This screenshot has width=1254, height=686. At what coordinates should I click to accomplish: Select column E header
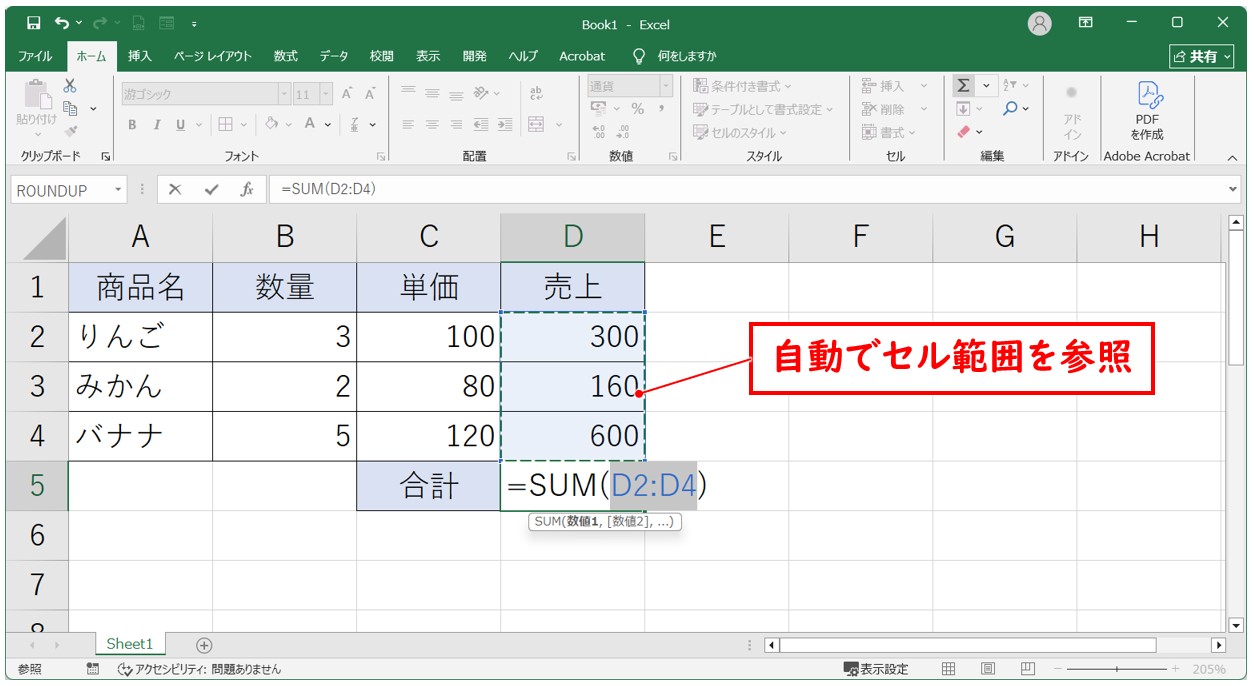pyautogui.click(x=716, y=236)
